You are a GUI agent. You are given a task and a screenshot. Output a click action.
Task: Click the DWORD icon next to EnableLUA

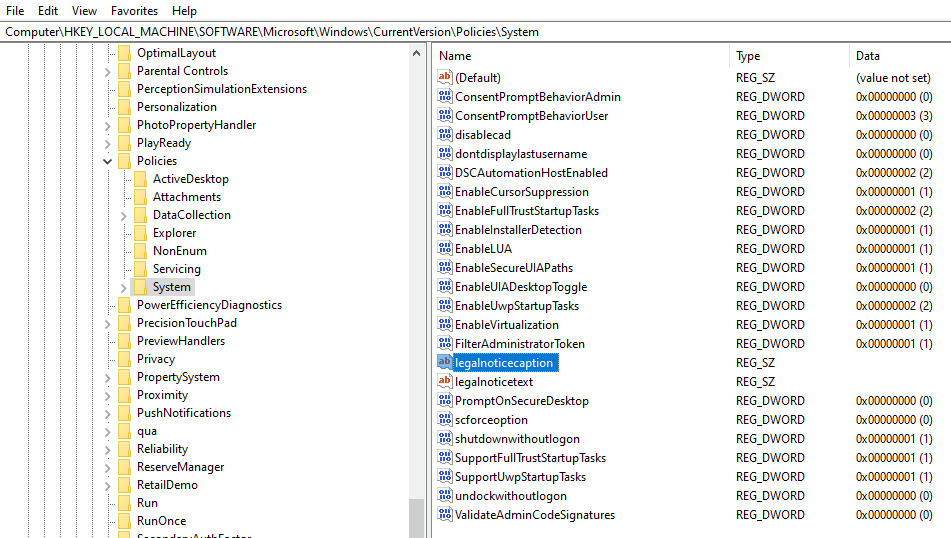pos(445,249)
